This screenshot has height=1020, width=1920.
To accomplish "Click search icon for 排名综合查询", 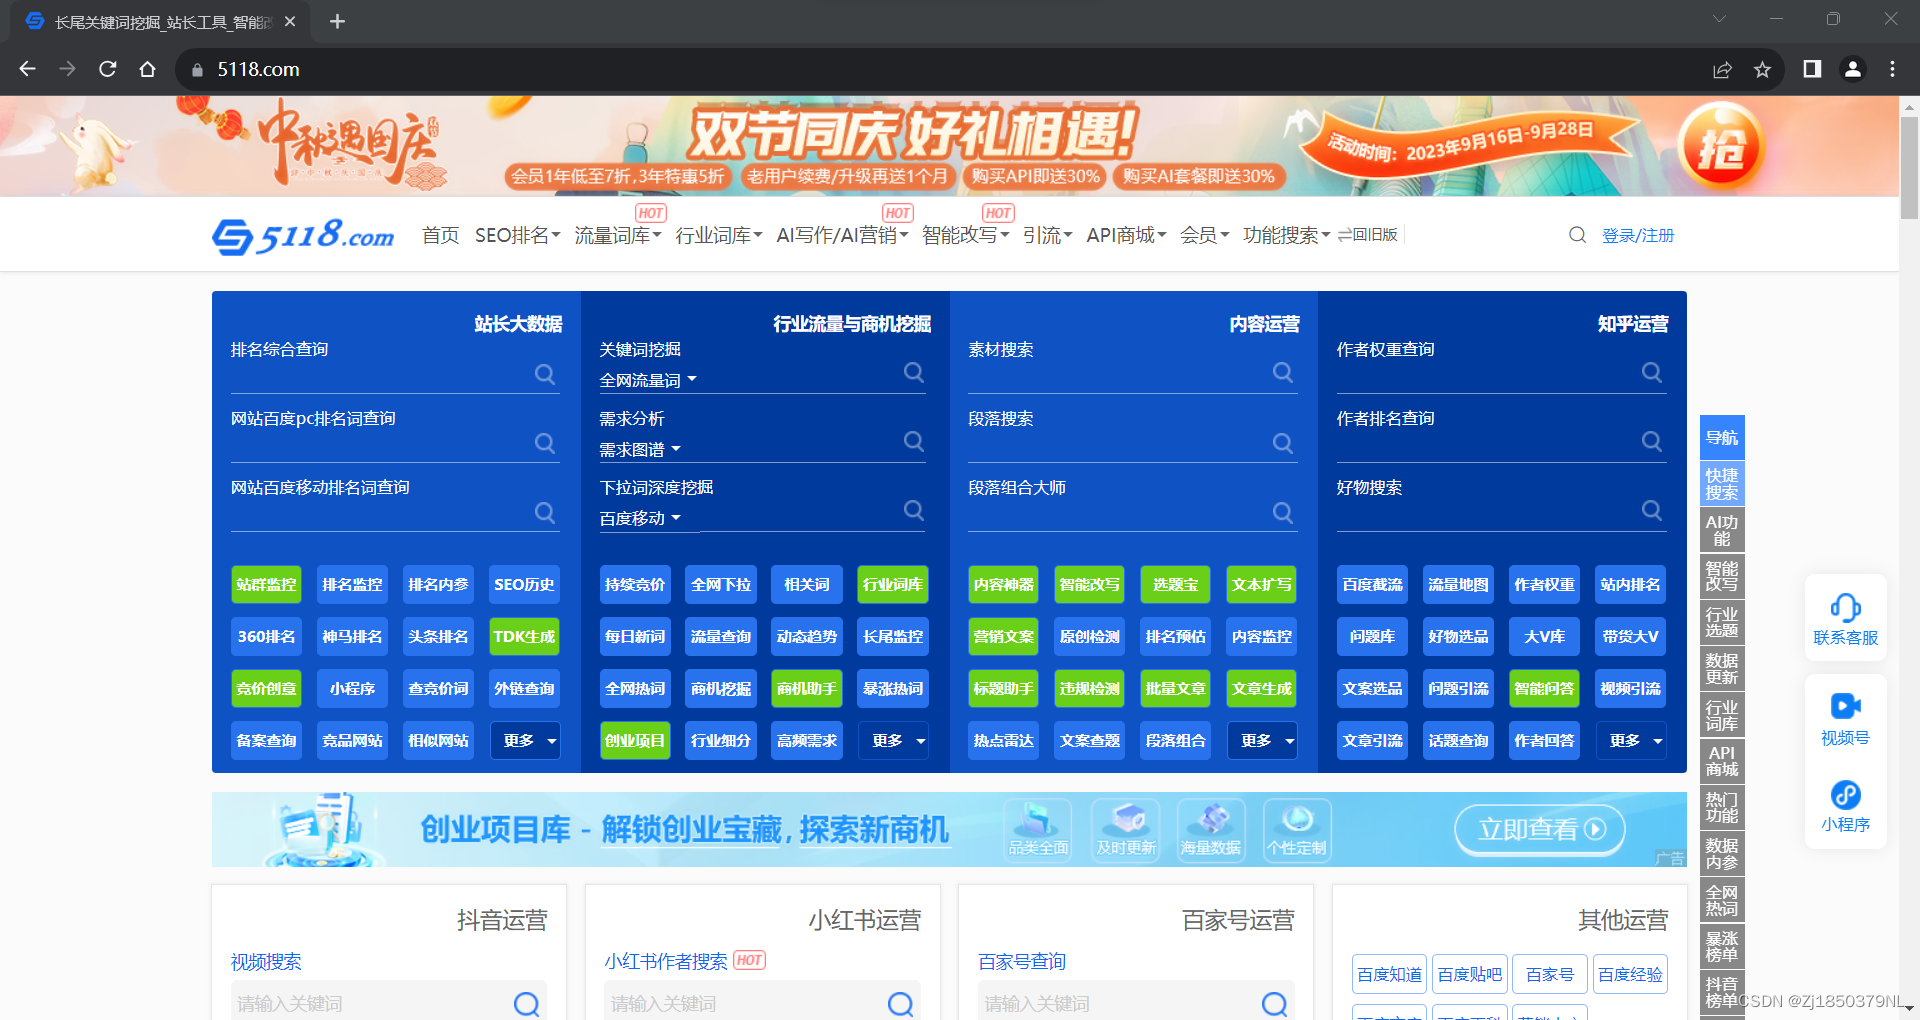I will 545,374.
